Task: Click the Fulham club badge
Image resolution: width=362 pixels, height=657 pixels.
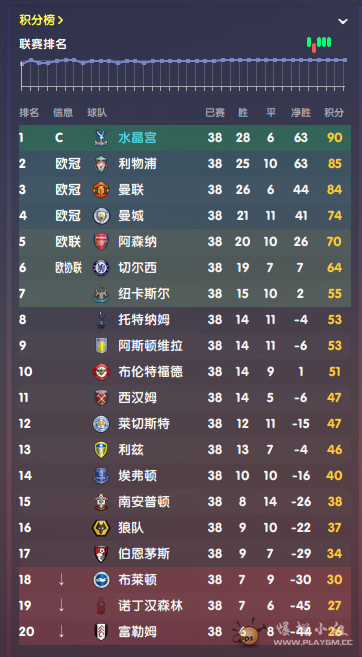Action: [101, 631]
